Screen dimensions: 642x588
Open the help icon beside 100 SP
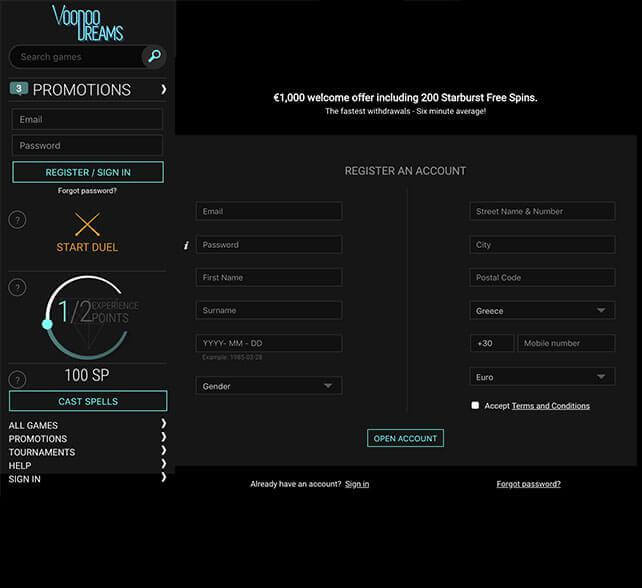(x=17, y=380)
